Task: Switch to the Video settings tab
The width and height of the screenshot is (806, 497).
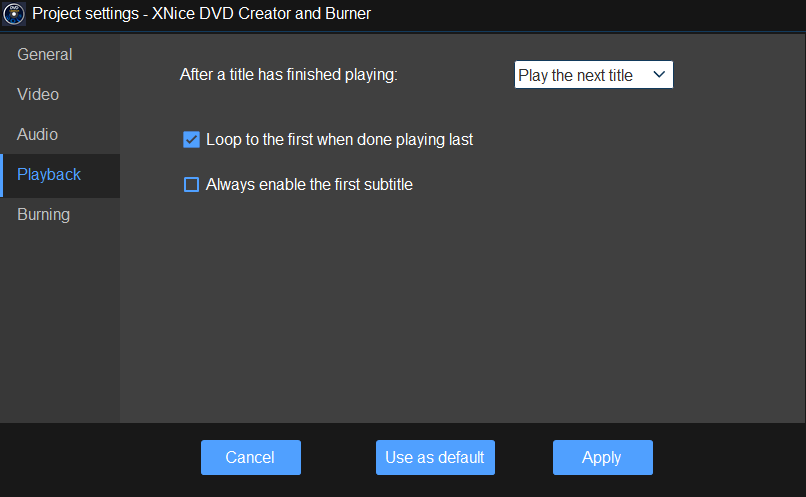Action: 38,94
